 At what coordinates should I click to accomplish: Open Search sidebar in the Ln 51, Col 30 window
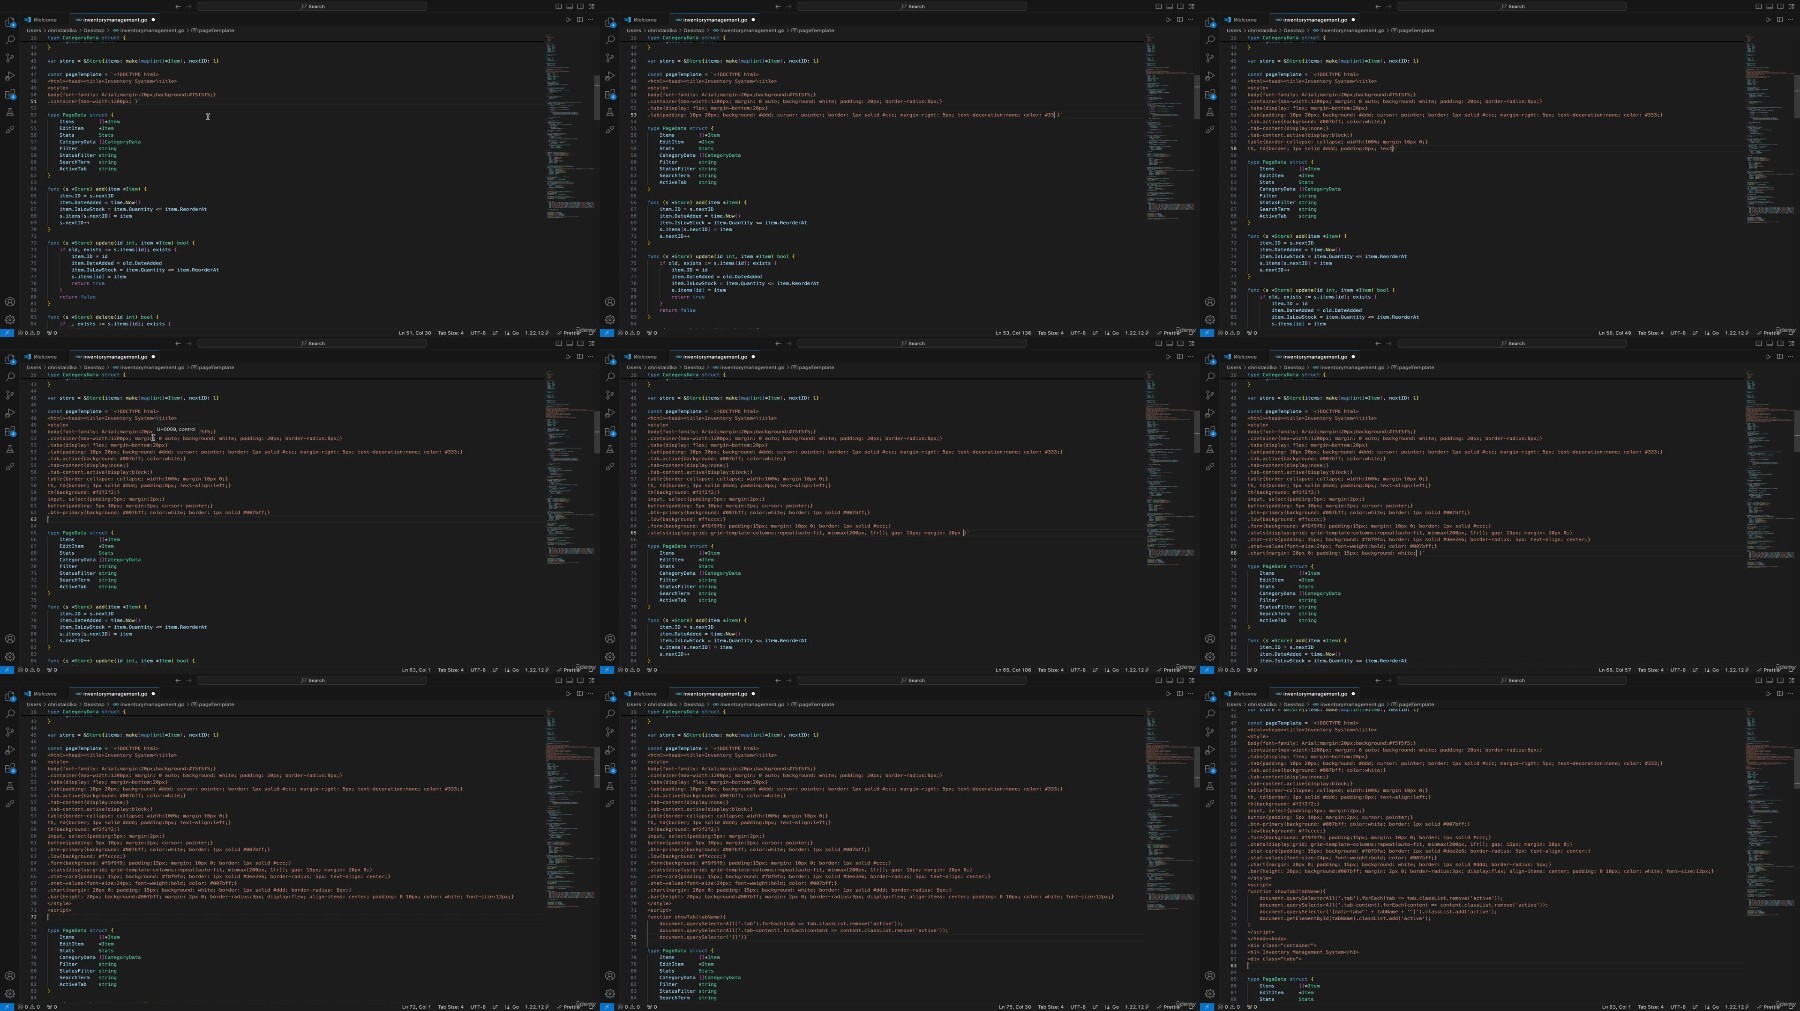[10, 40]
